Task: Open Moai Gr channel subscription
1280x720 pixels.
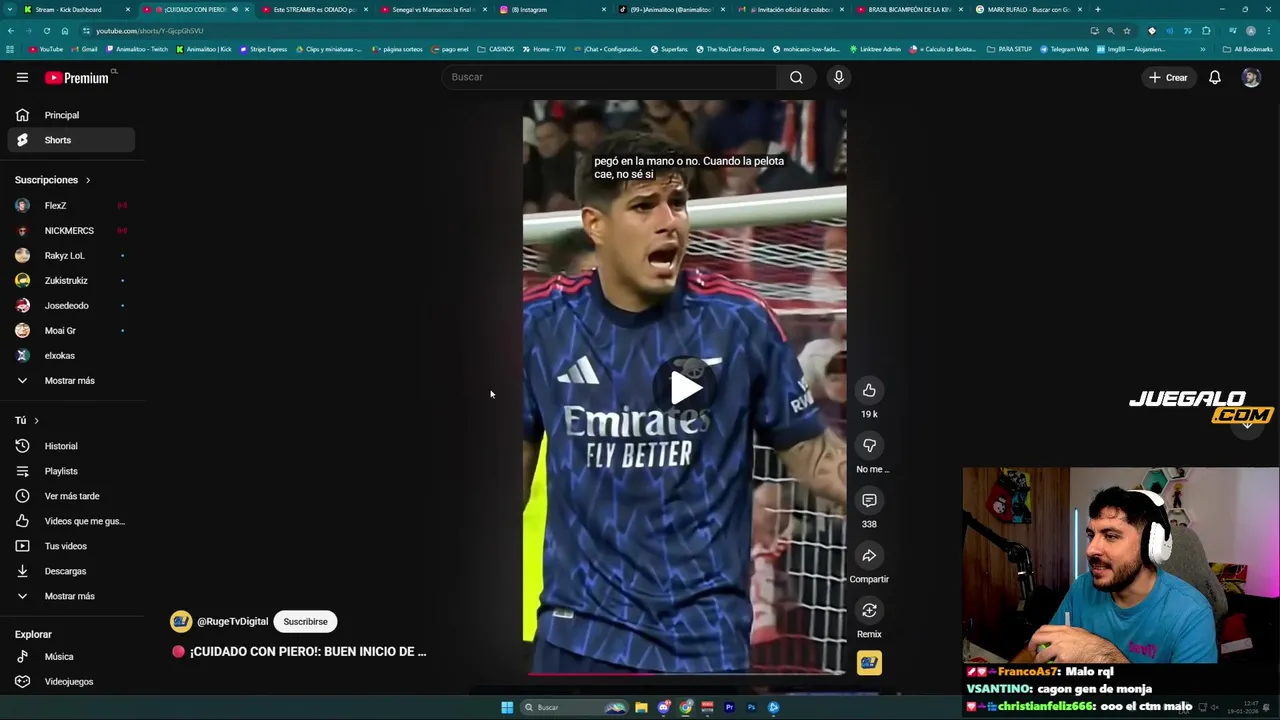Action: (x=71, y=330)
